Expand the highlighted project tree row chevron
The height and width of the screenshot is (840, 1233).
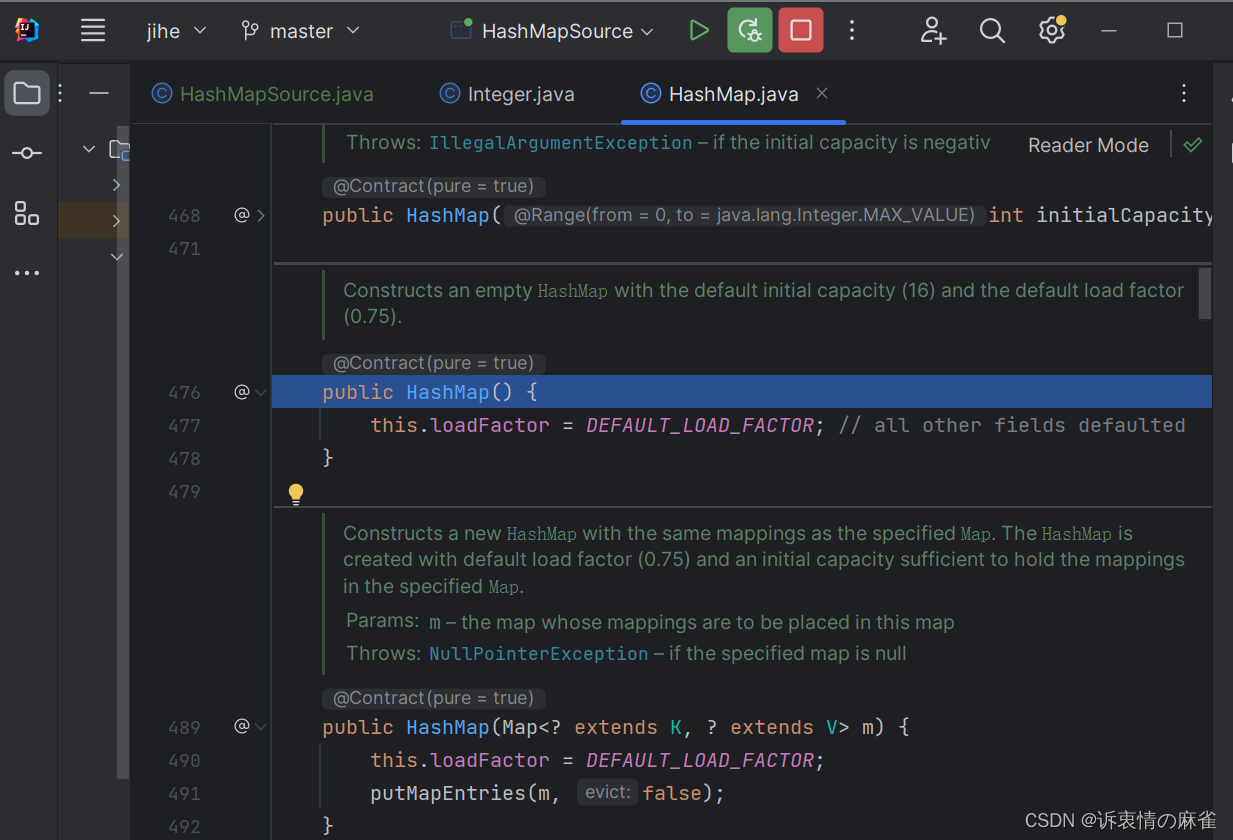tap(116, 220)
